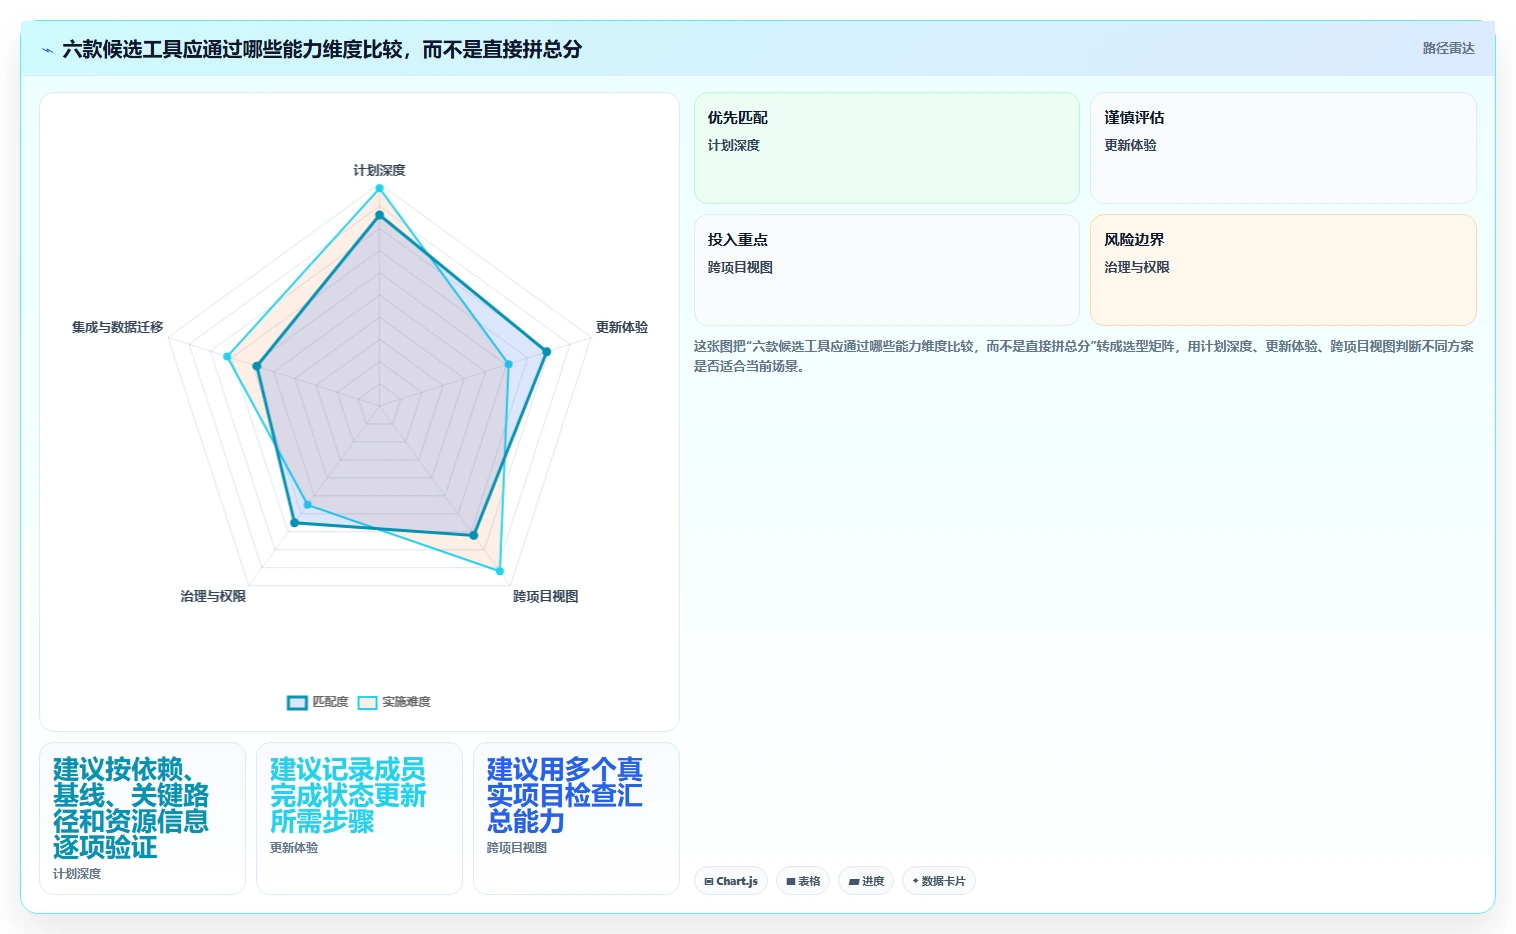Click the lightning icon beside the title
This screenshot has height=934, width=1516.
click(47, 49)
